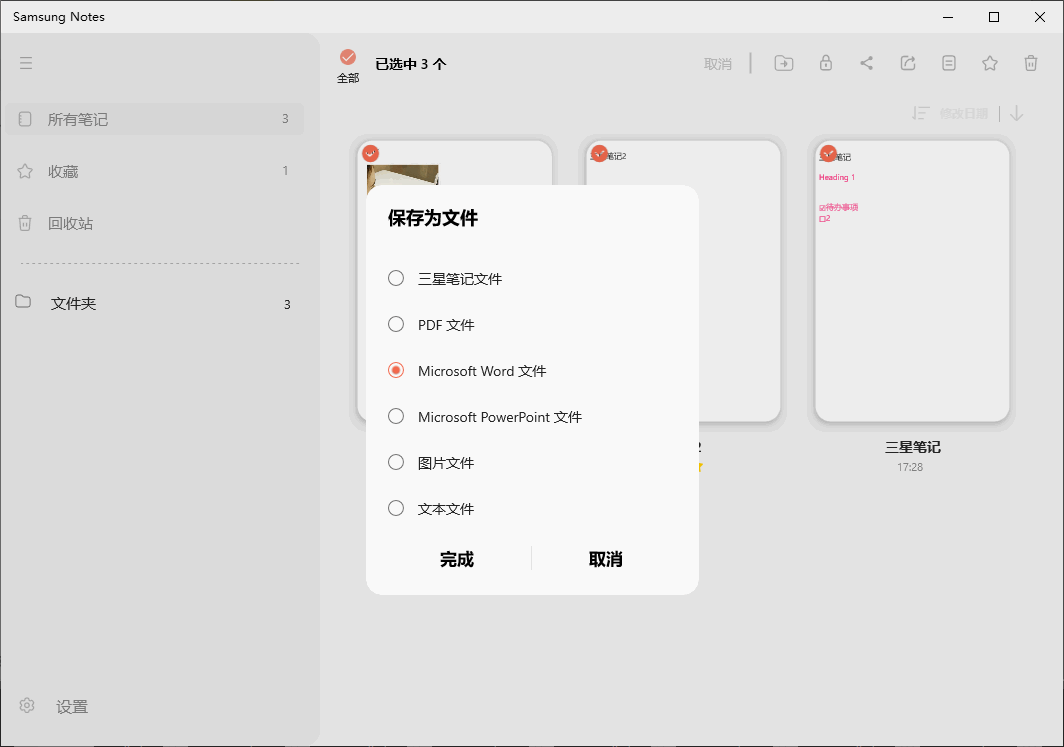
Task: Close the Samsung Notes window
Action: point(1039,17)
